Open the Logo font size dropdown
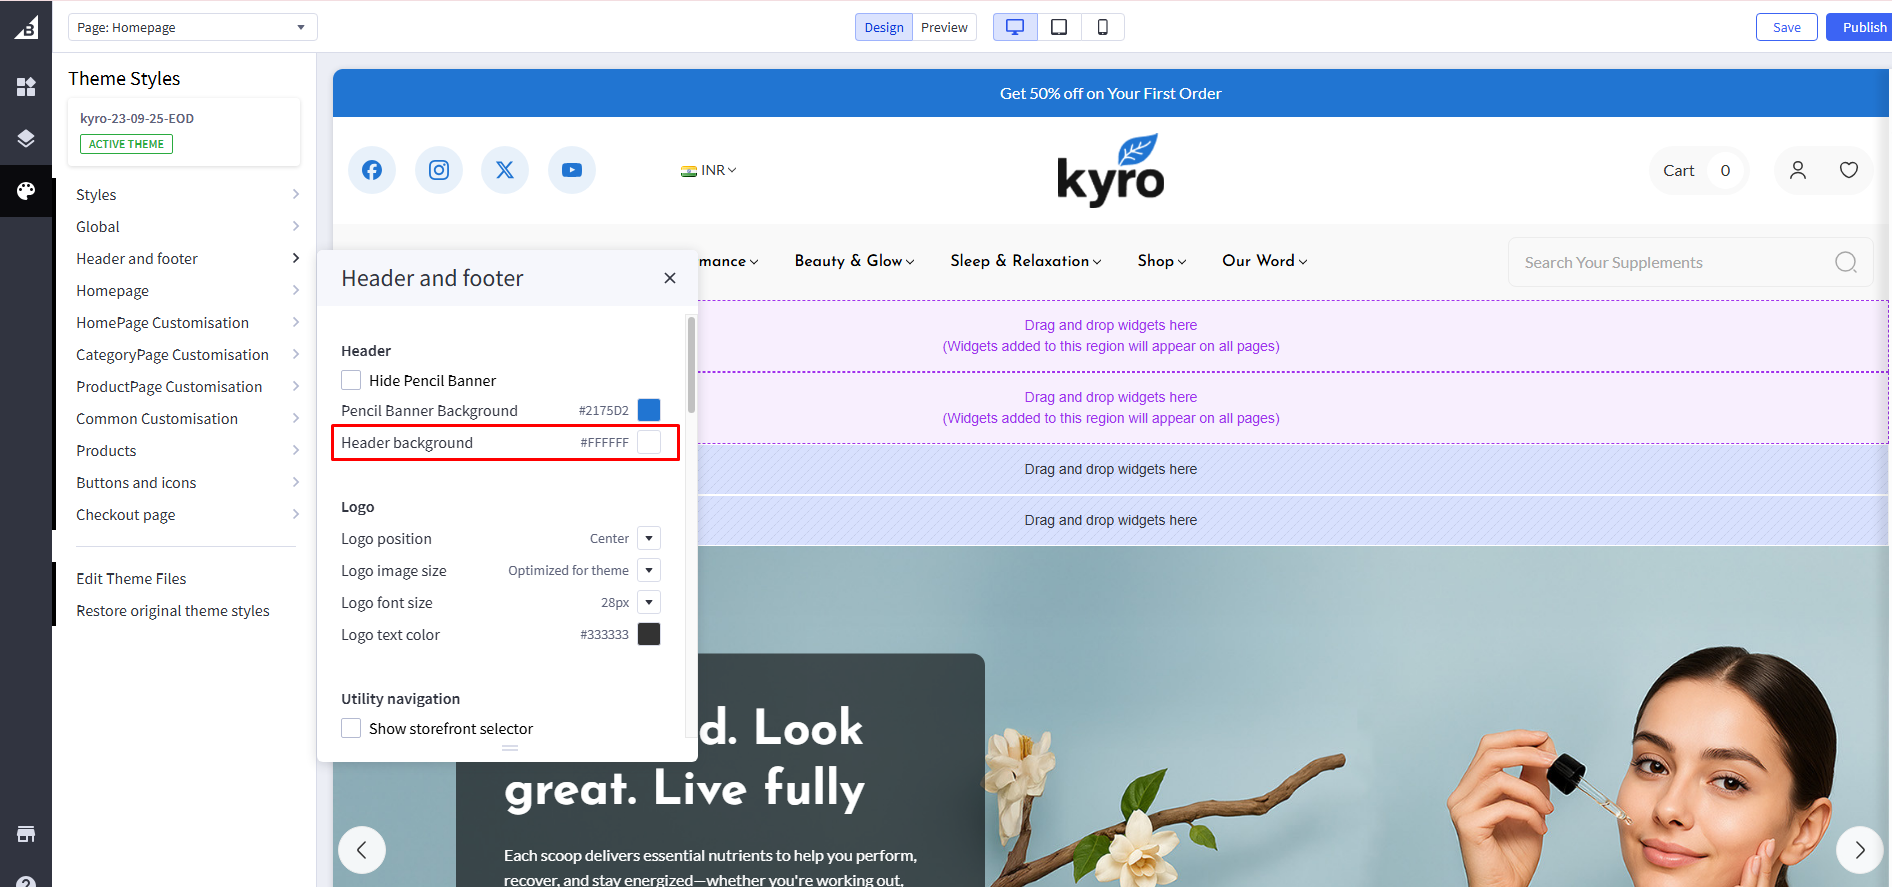Image resolution: width=1892 pixels, height=887 pixels. (x=649, y=602)
